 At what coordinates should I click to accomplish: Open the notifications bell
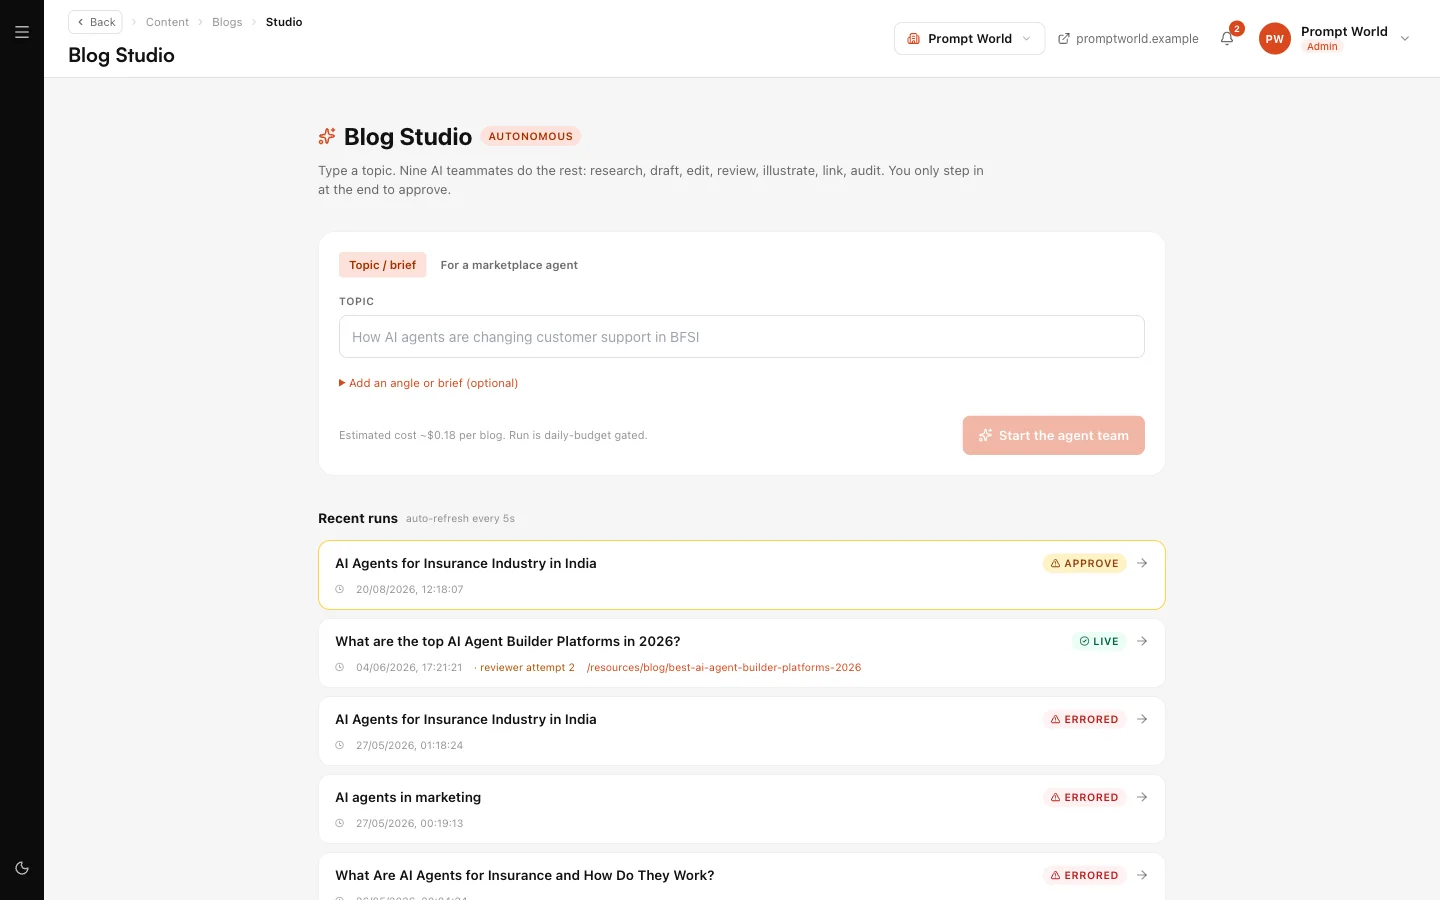pyautogui.click(x=1227, y=39)
